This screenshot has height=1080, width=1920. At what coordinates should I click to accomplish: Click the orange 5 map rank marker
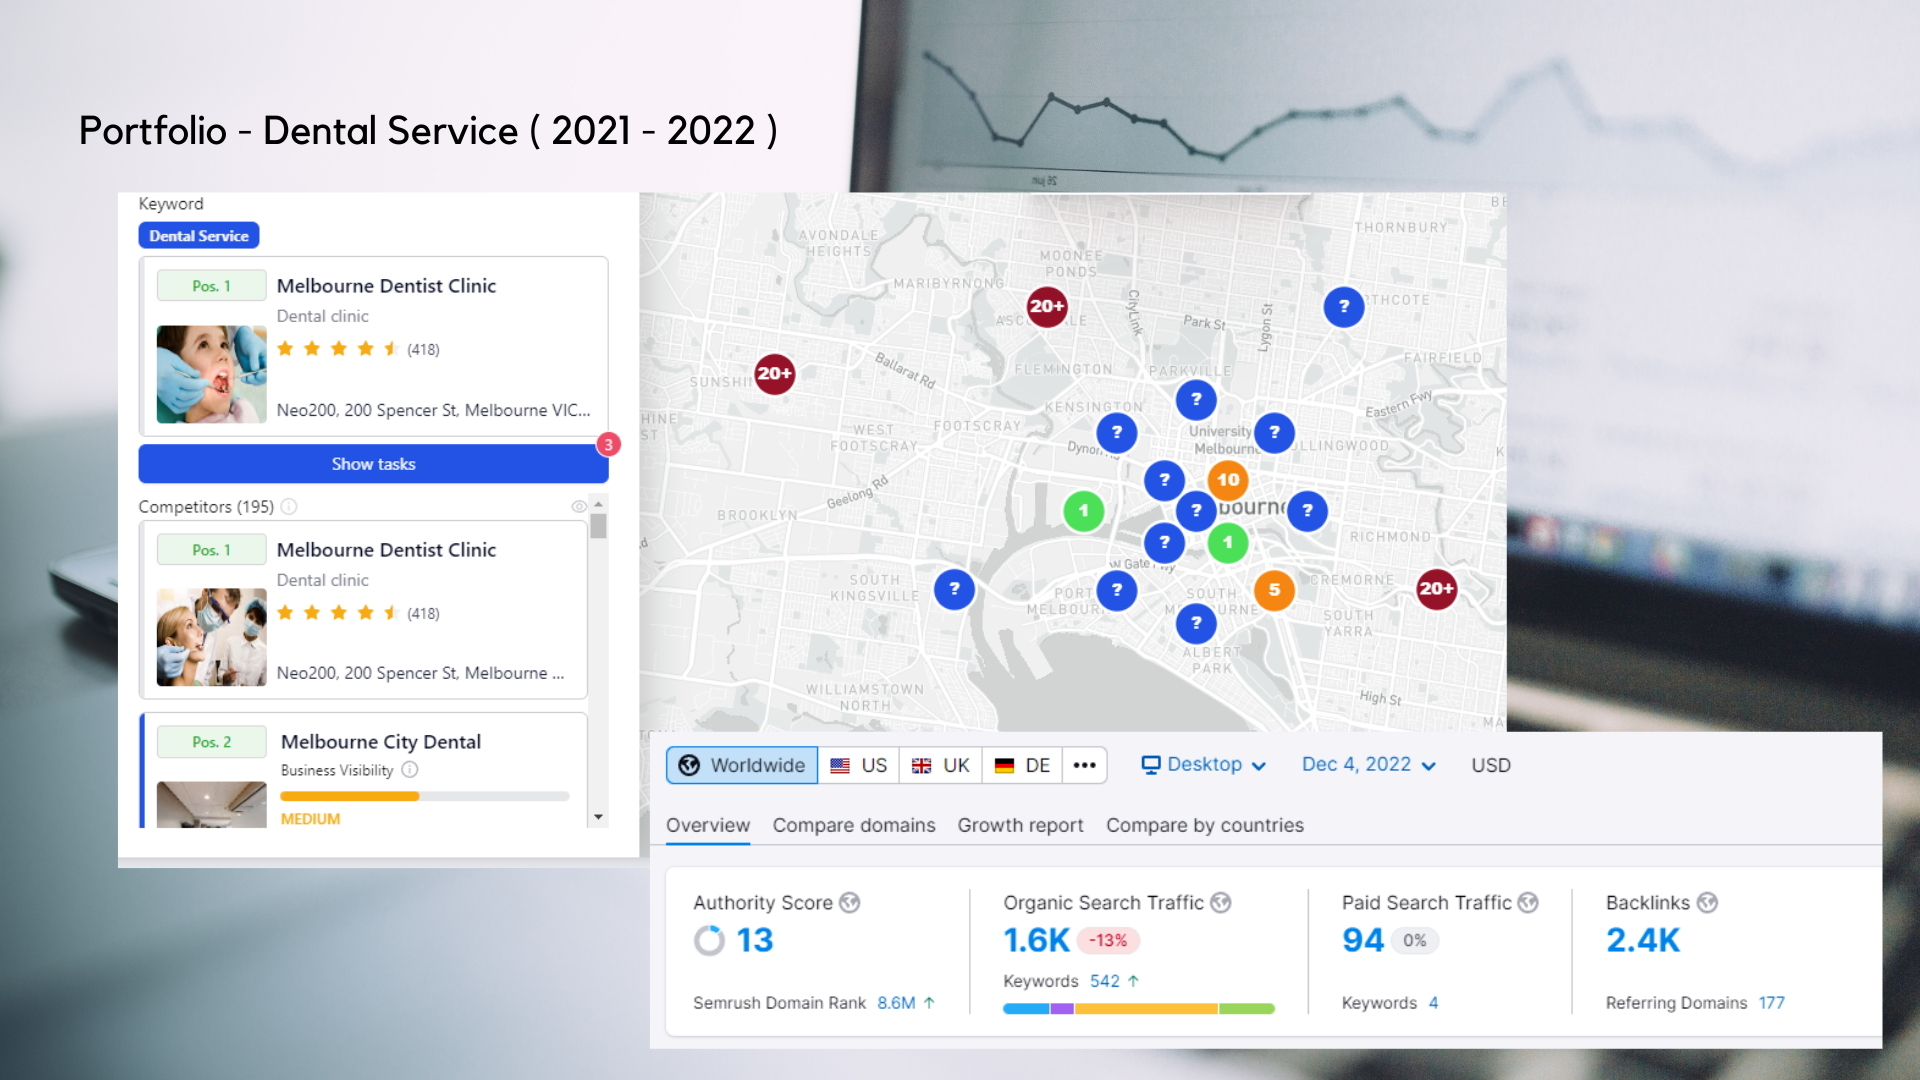(1274, 590)
